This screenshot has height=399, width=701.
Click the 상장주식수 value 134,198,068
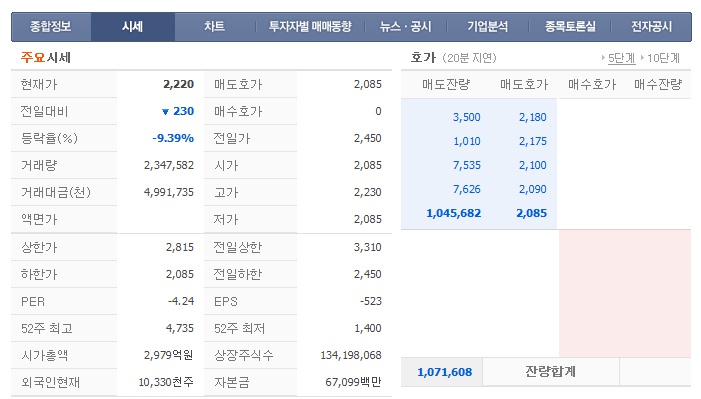351,355
